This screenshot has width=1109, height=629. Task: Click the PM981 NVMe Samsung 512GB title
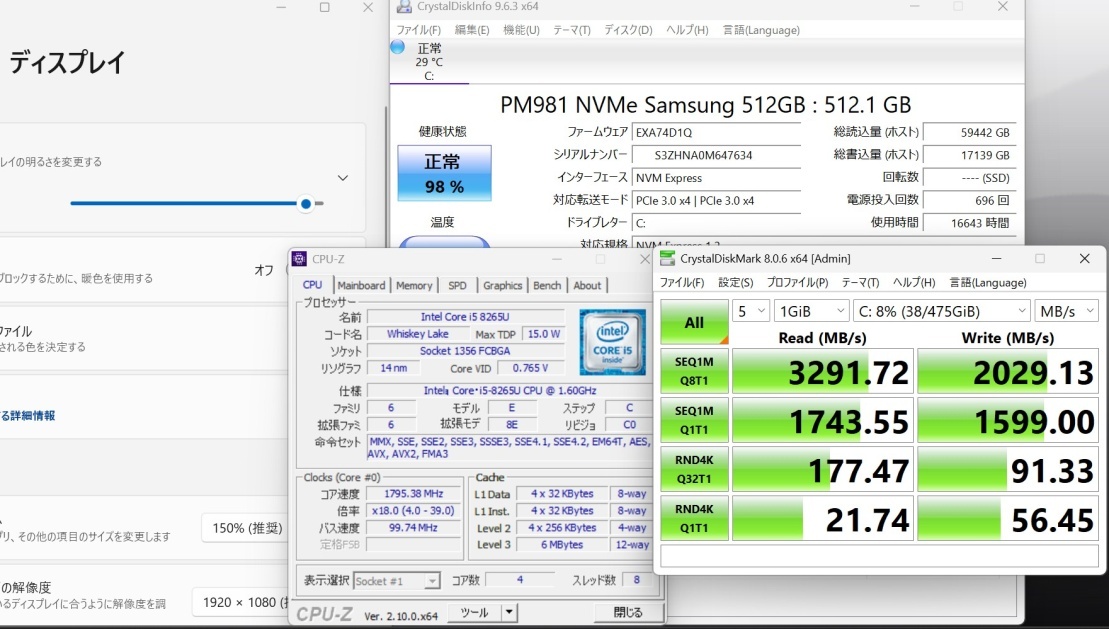coord(705,105)
